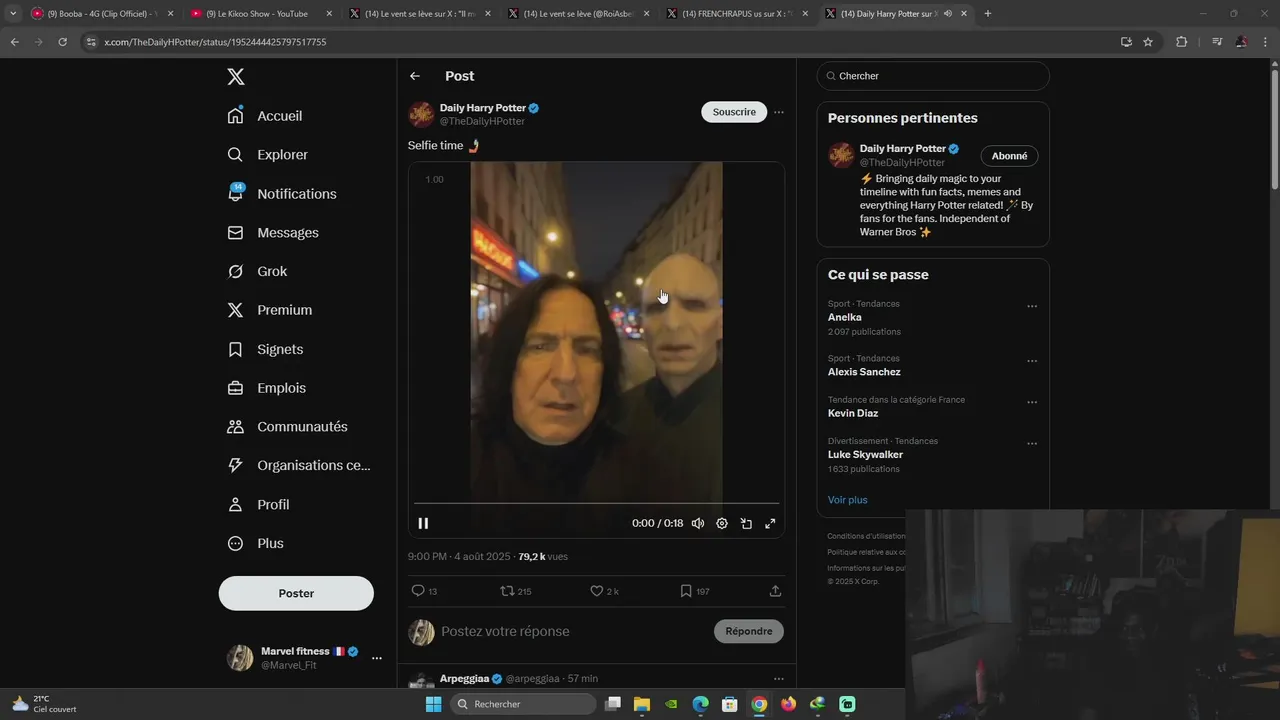This screenshot has width=1280, height=720.
Task: Open Emplois jobs page
Action: 267,388
